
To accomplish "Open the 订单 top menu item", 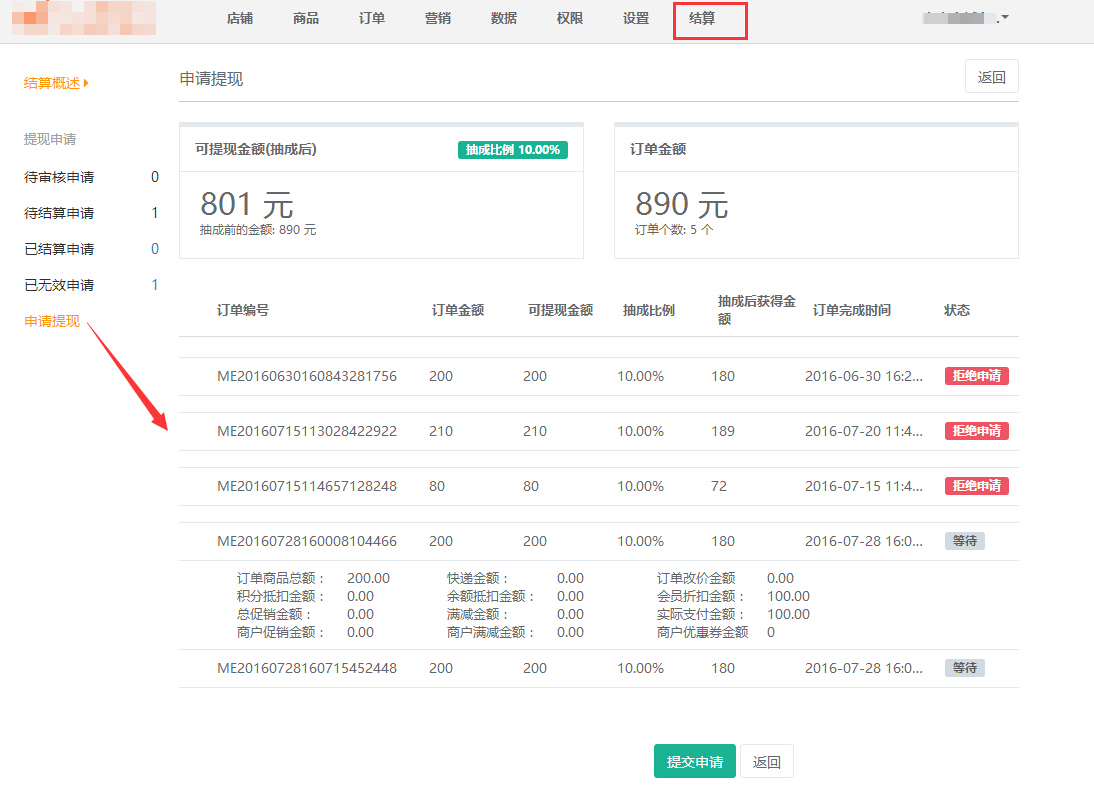I will (x=372, y=19).
